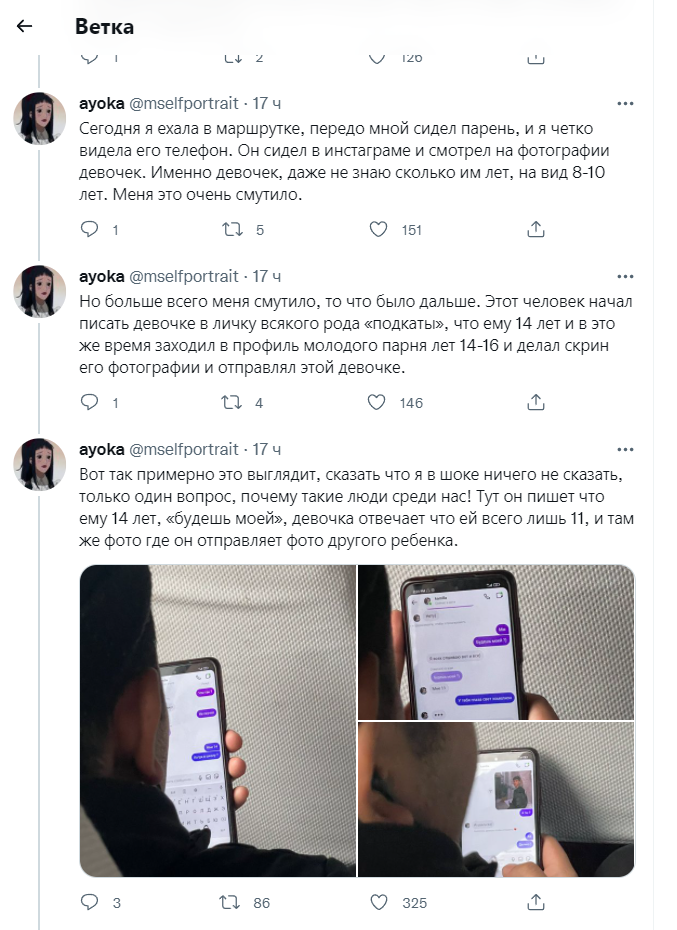The image size is (677, 930).
Task: Retweet the tweet with 5 retweets
Action: pyautogui.click(x=233, y=229)
